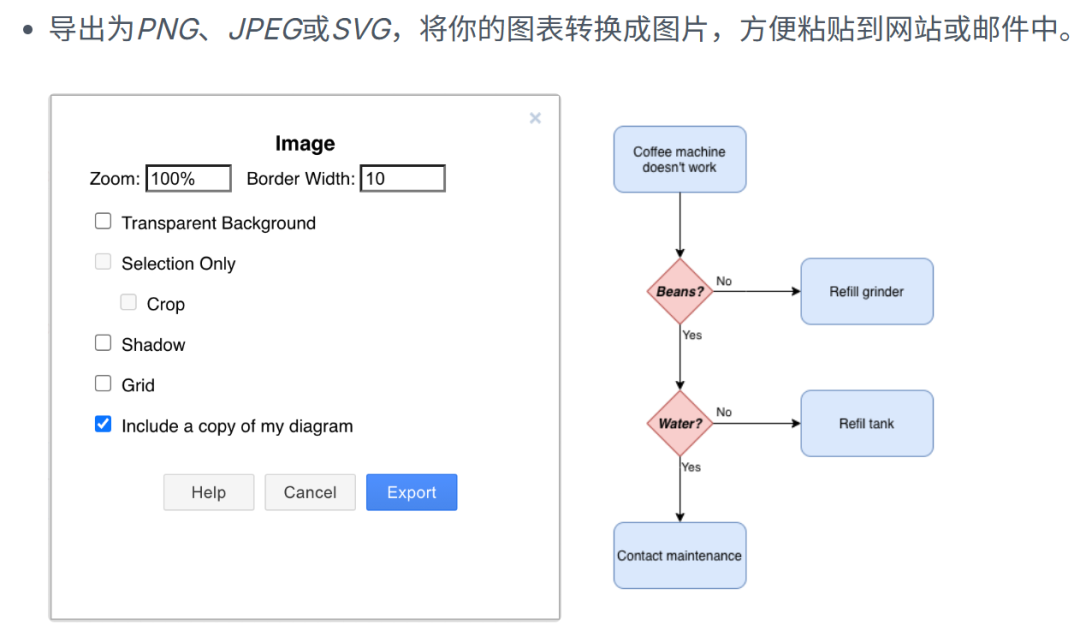Click the blue Export button
Screen dimensions: 1080x642
(411, 492)
